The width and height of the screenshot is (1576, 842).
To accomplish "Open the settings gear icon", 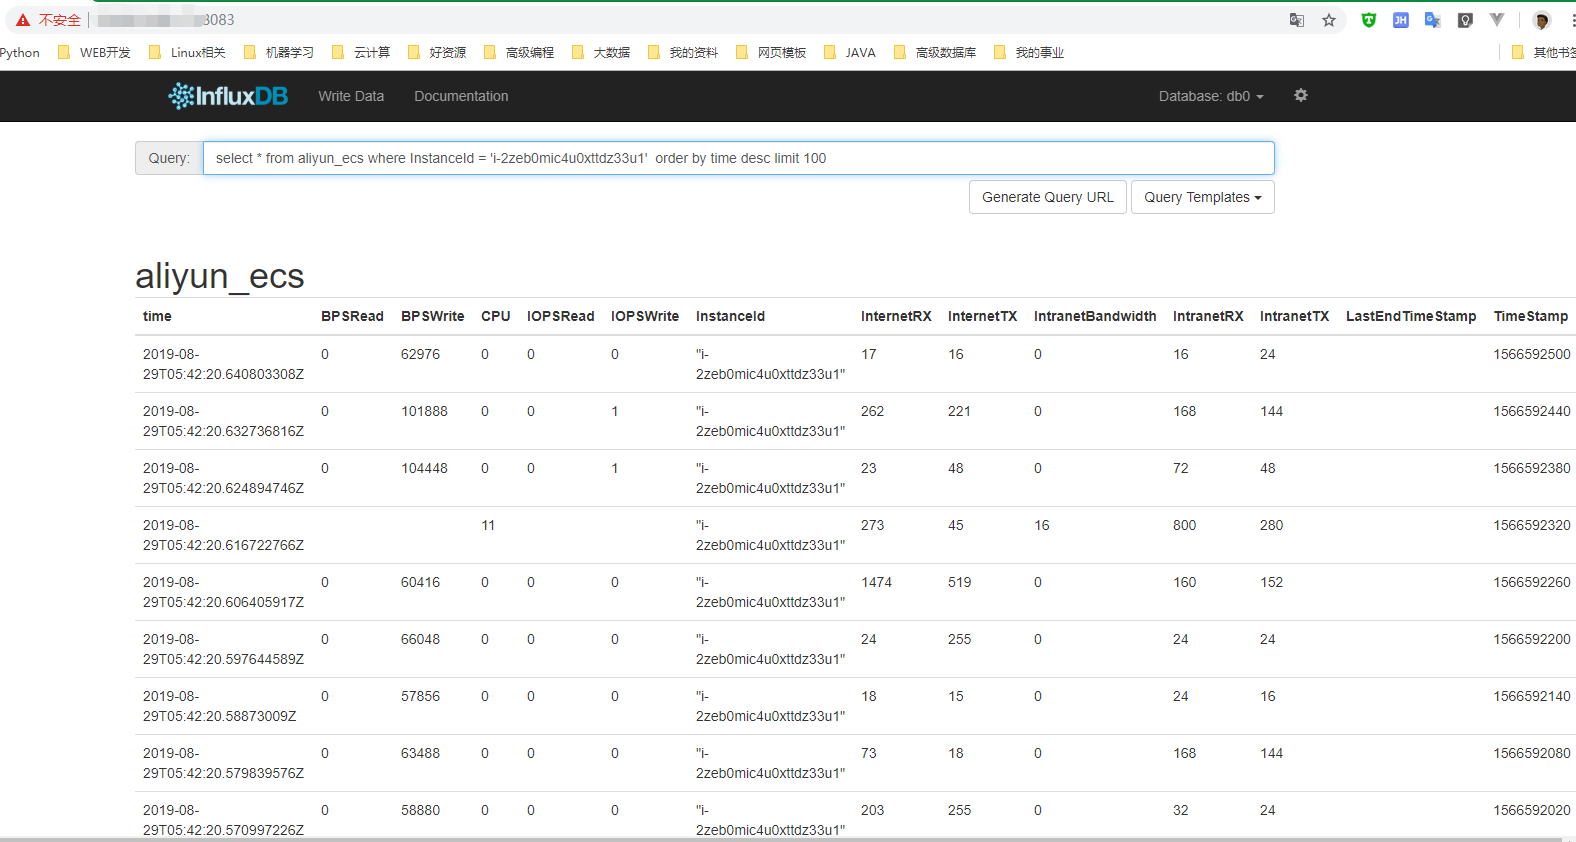I will (1301, 95).
